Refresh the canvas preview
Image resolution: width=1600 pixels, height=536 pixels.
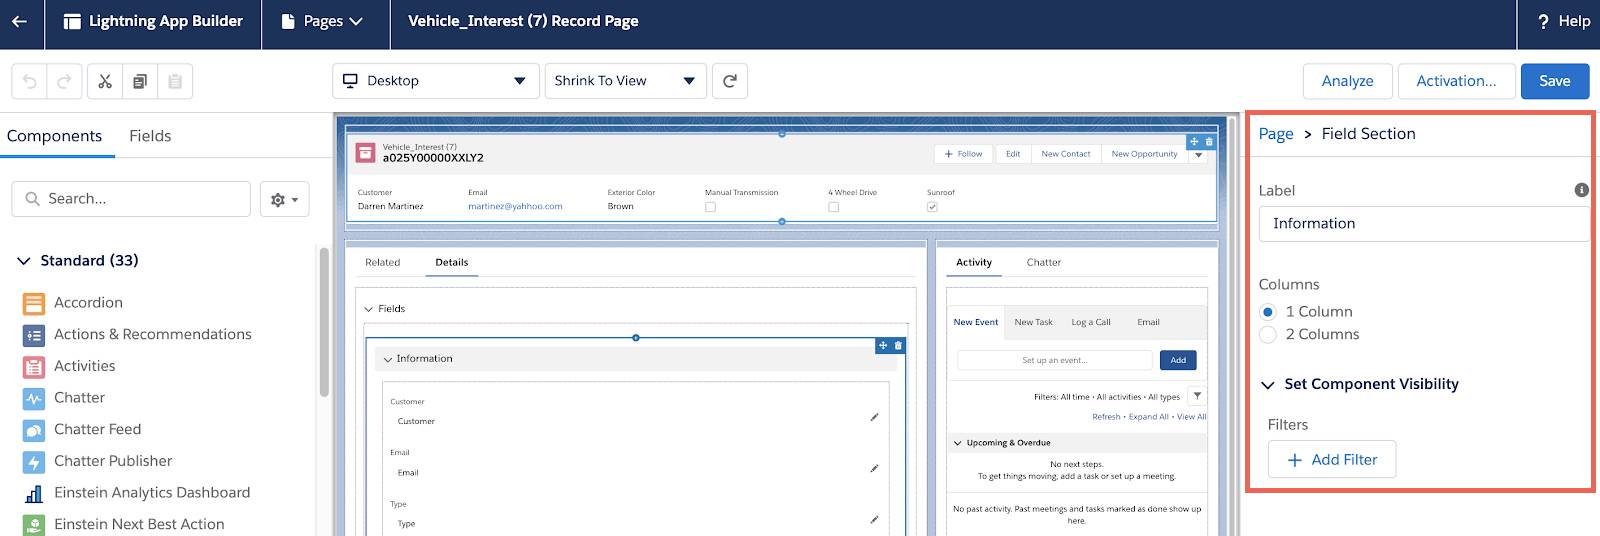point(730,81)
